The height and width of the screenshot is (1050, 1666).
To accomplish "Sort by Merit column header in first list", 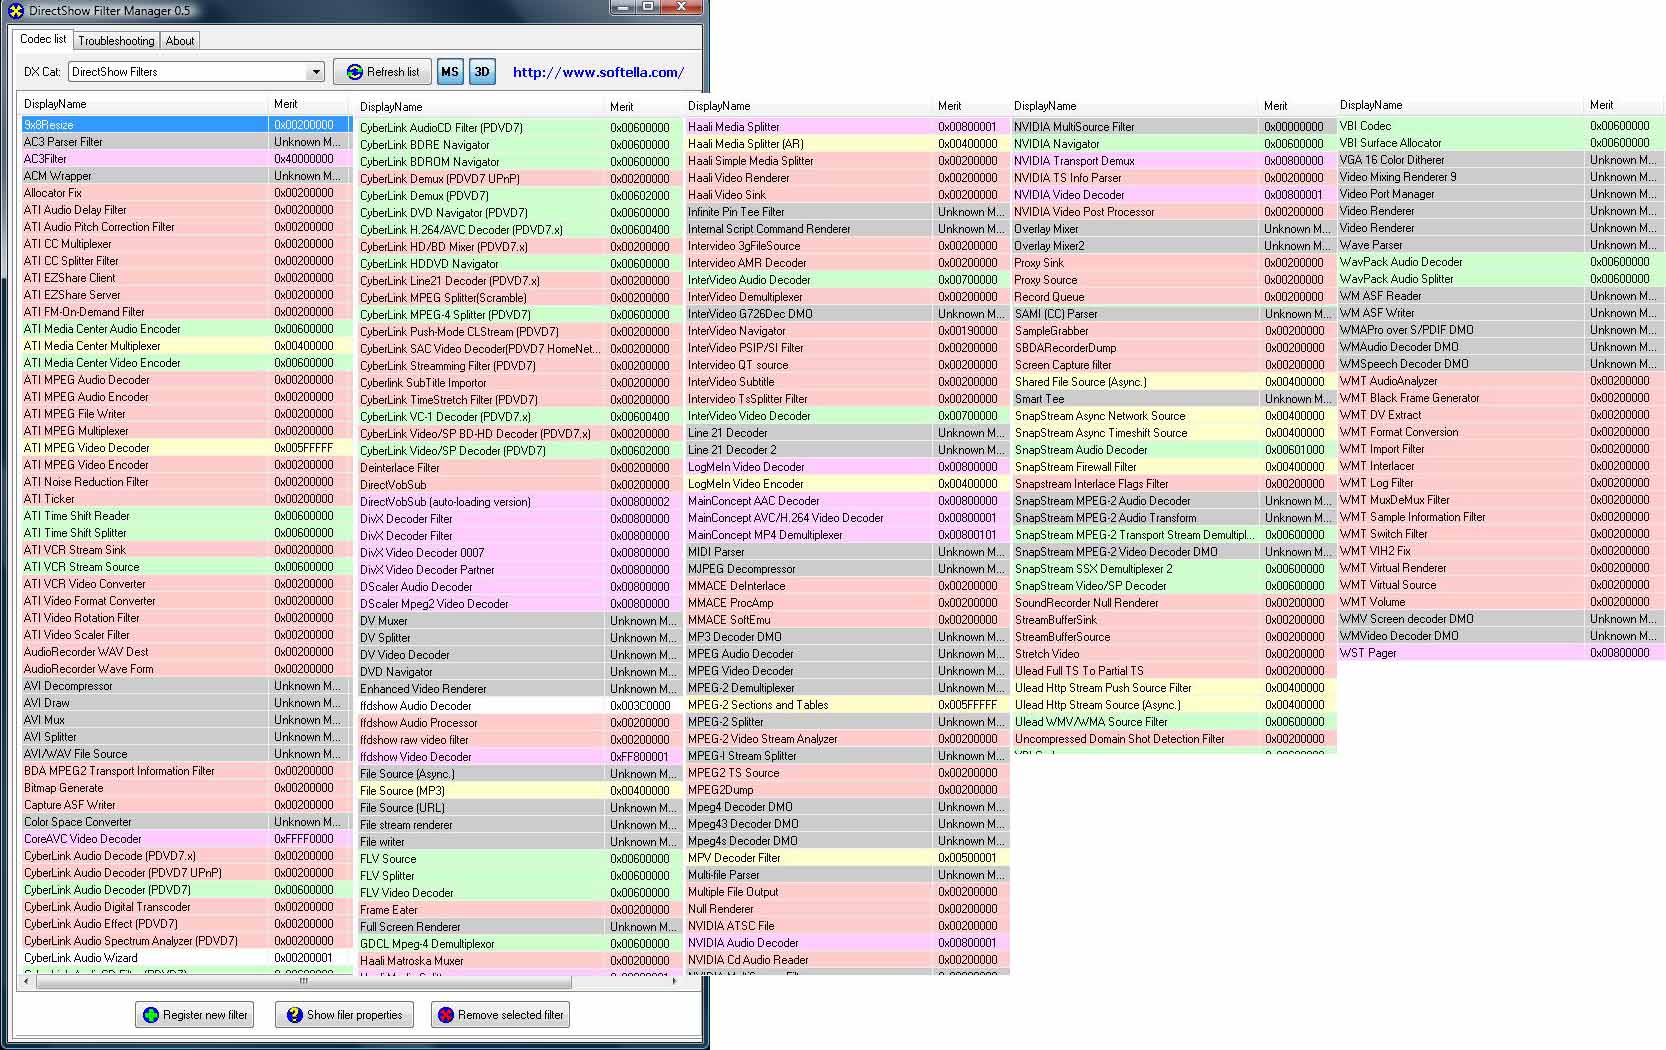I will pos(310,104).
